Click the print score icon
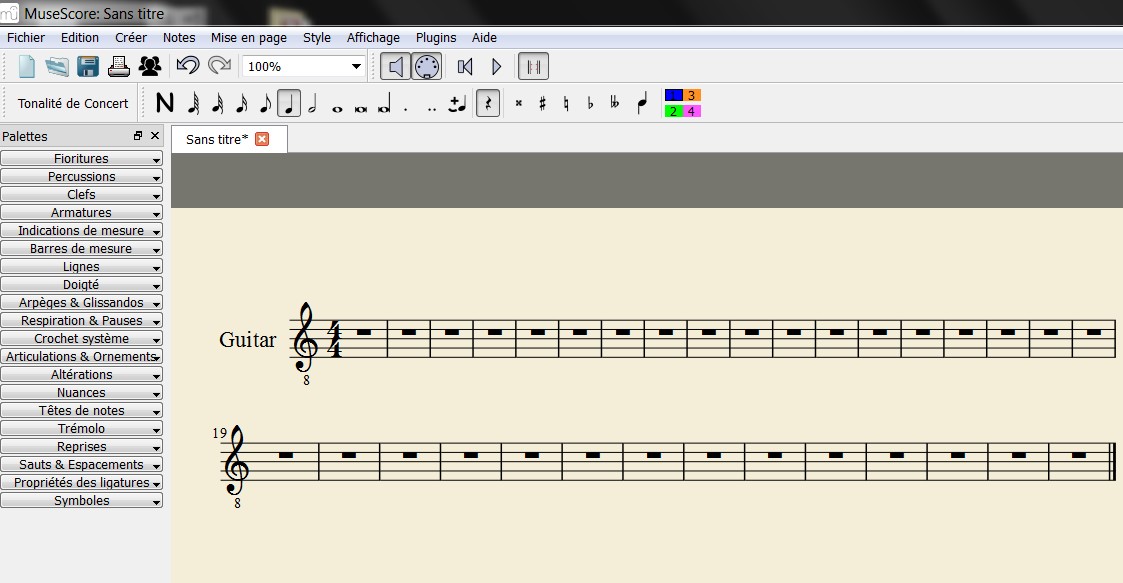Screen dimensions: 1123x583 (119, 67)
